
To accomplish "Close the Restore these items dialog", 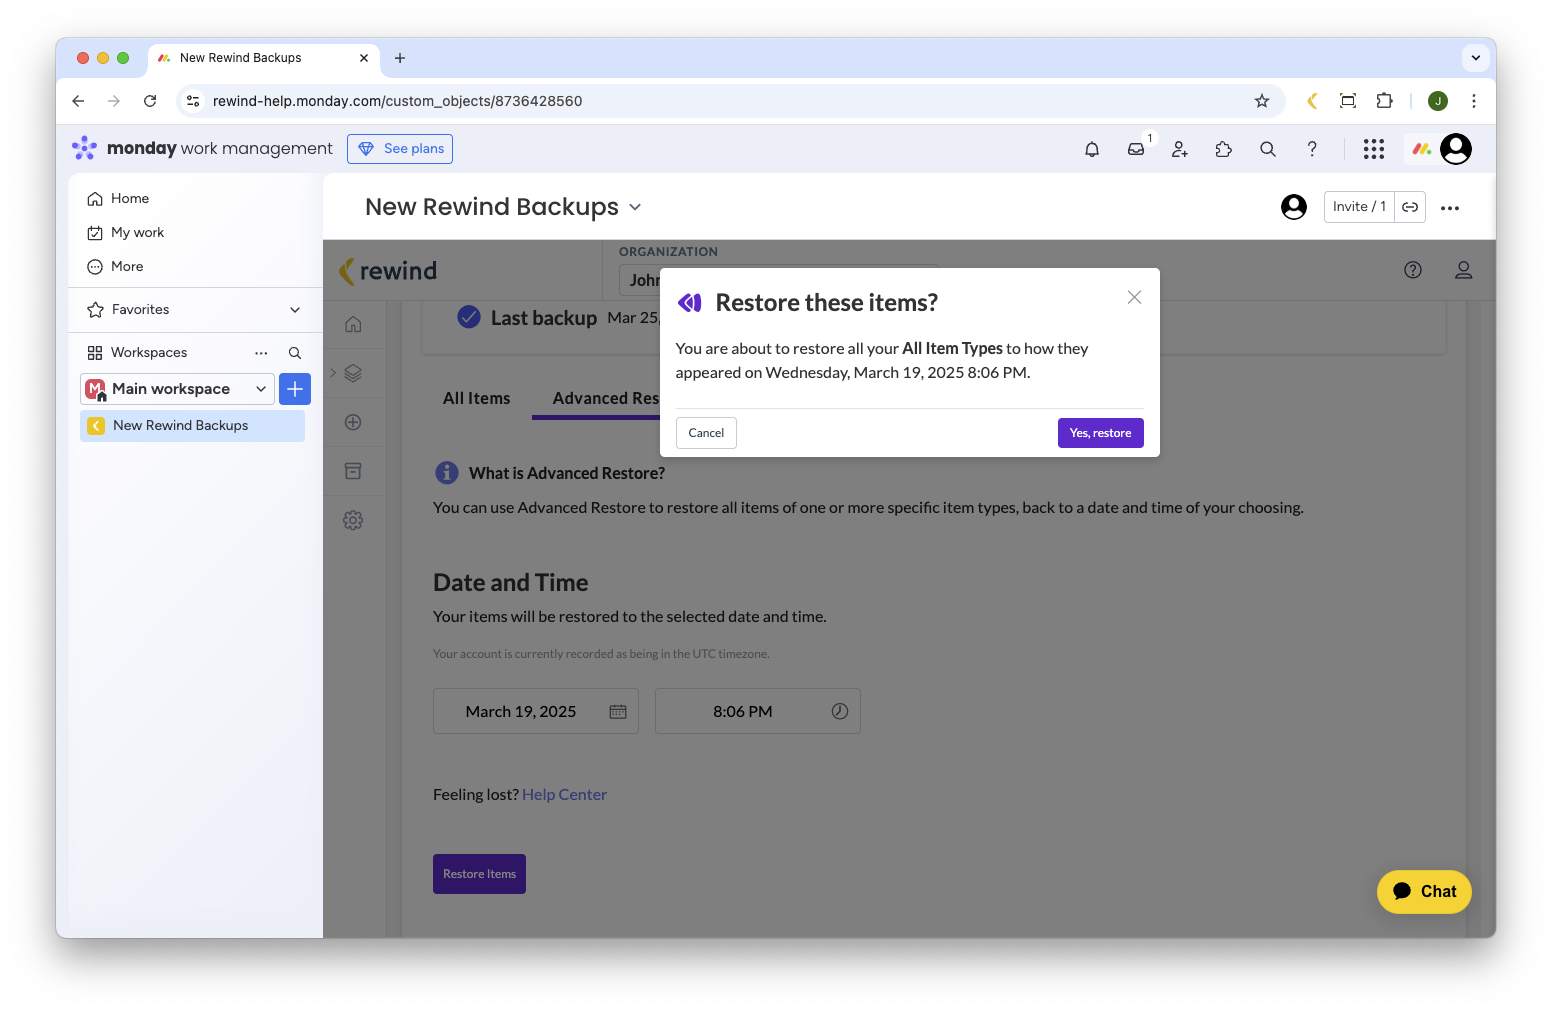I will click(1134, 297).
